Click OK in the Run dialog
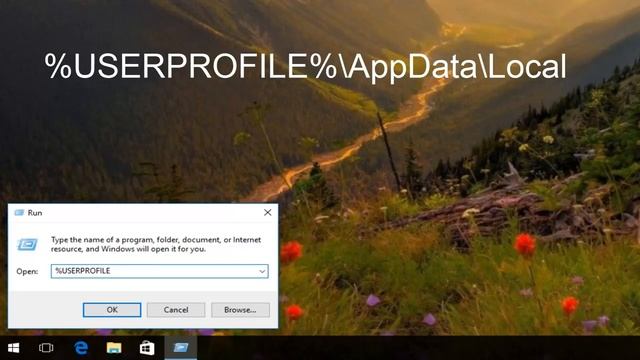This screenshot has width=640, height=360. (x=112, y=310)
